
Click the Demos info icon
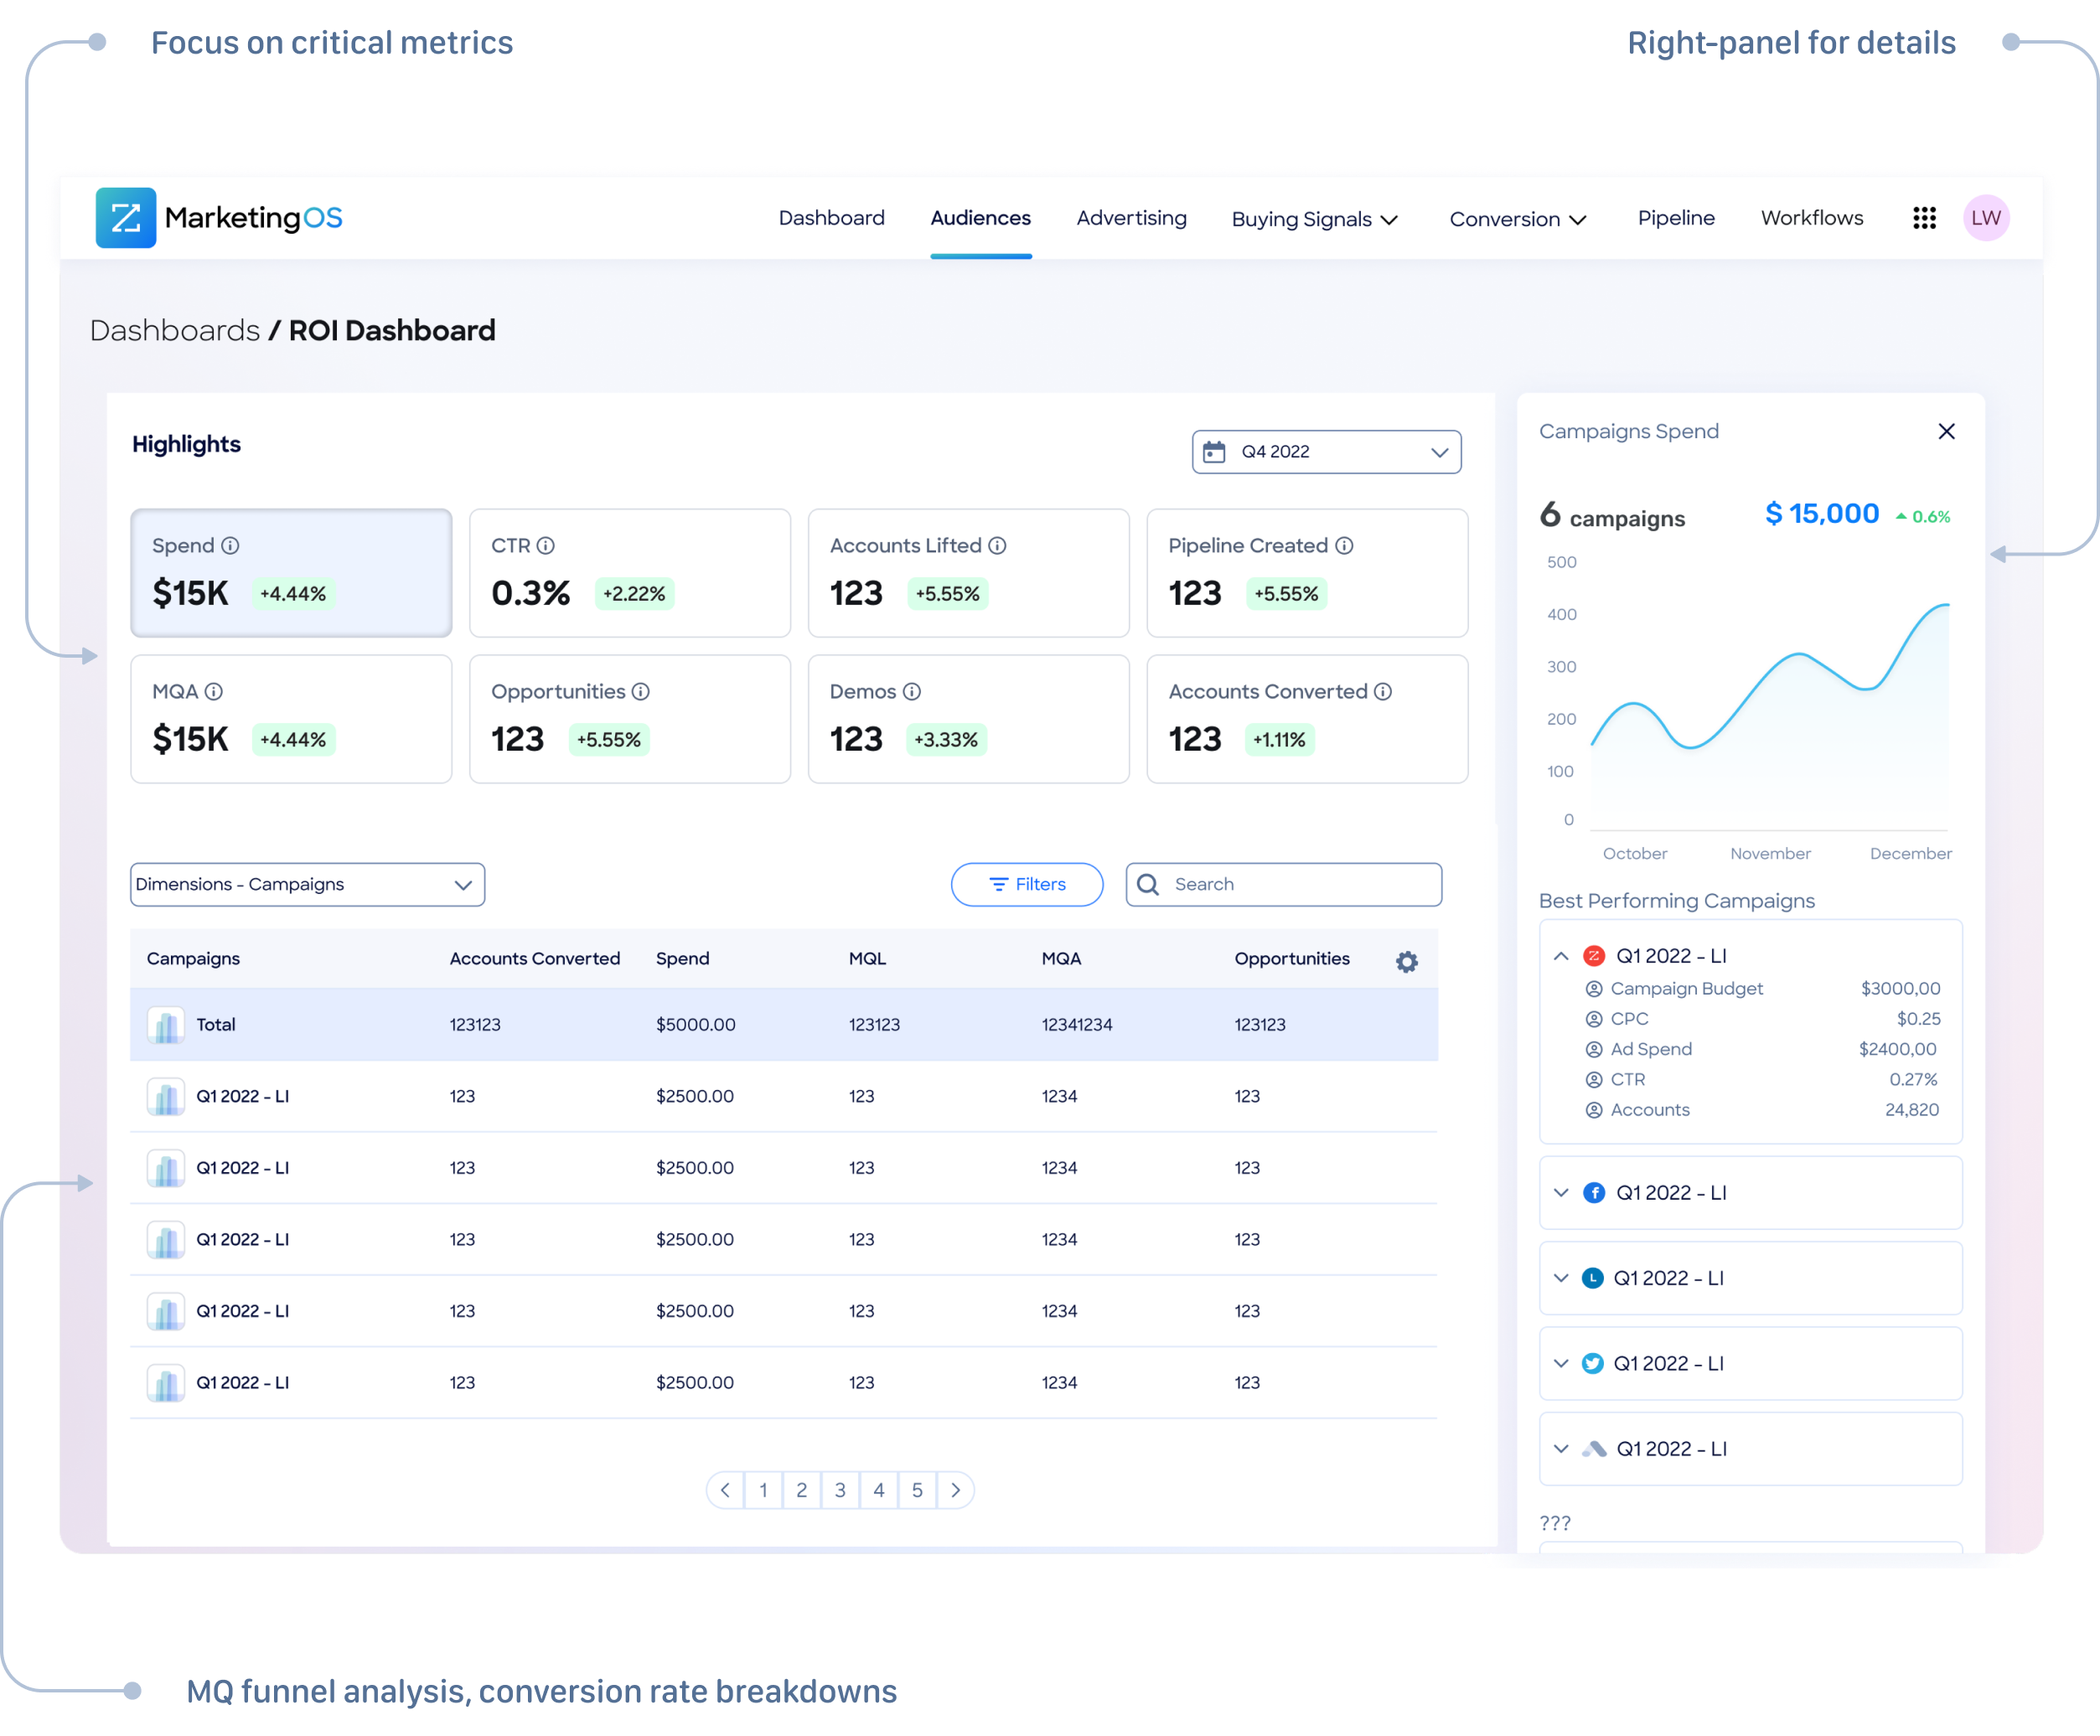(x=911, y=691)
